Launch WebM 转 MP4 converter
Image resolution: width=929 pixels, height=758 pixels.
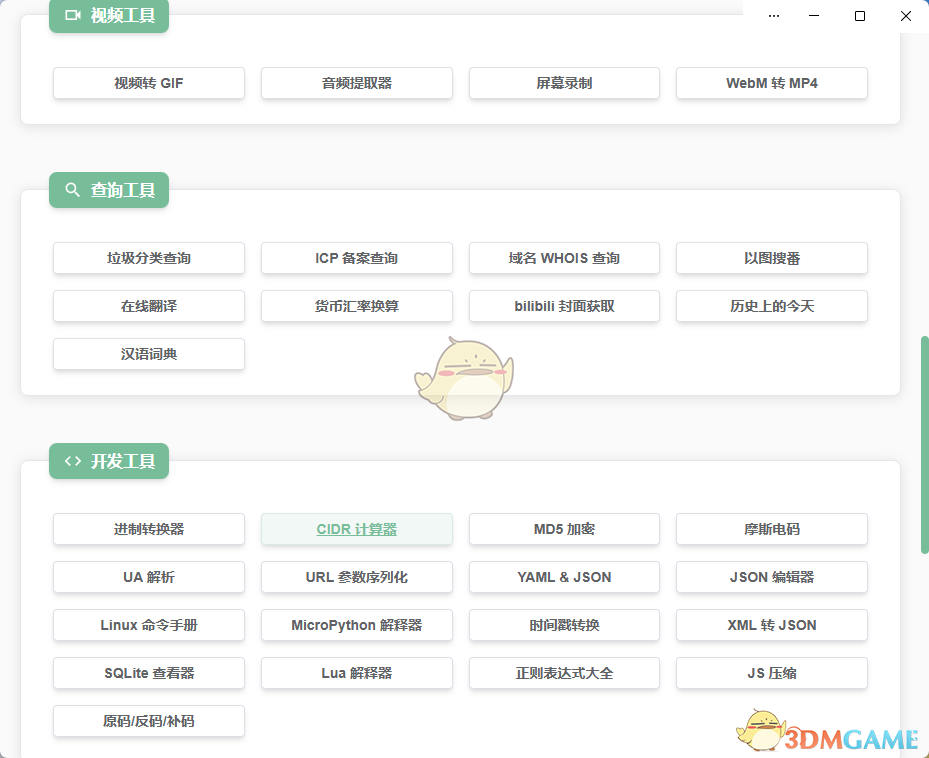(771, 83)
